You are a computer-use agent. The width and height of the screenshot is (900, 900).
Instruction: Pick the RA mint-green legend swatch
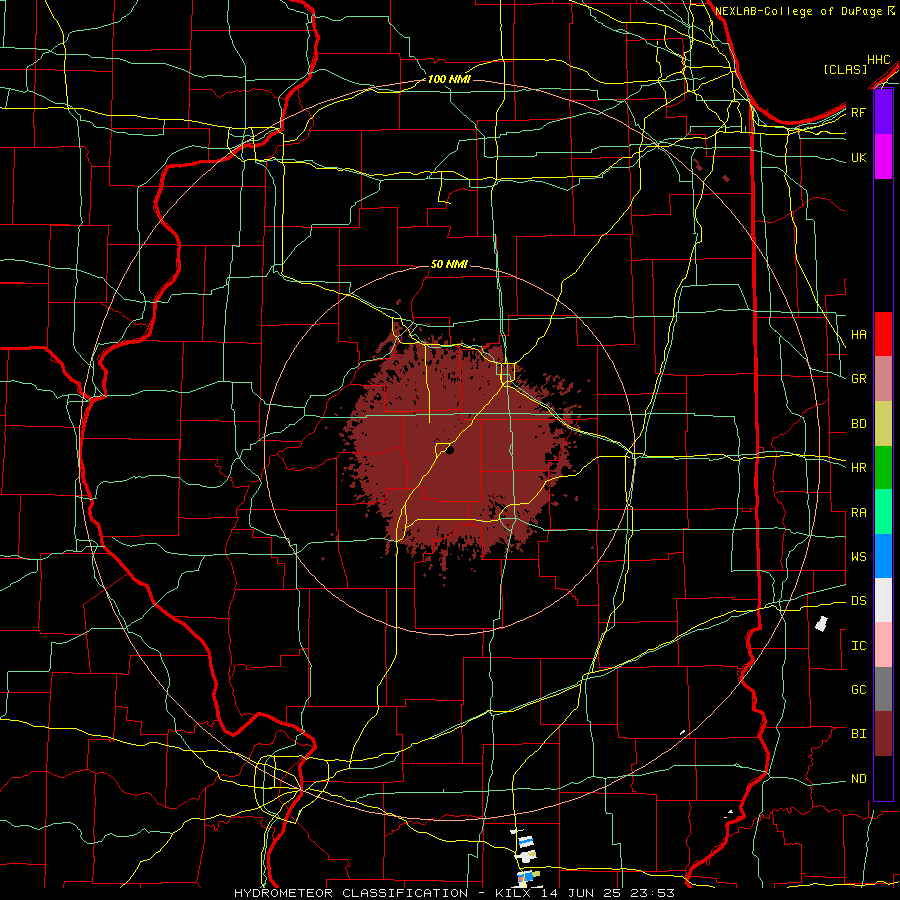883,512
